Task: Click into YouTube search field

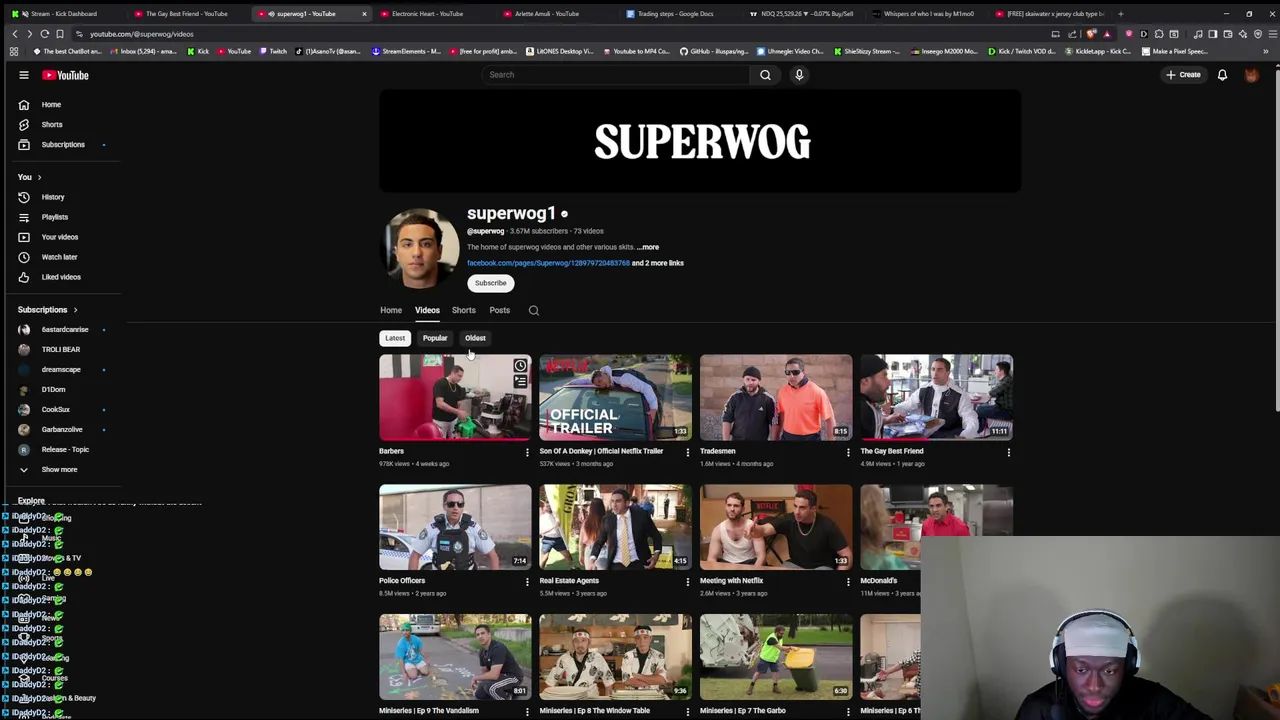Action: (x=614, y=75)
